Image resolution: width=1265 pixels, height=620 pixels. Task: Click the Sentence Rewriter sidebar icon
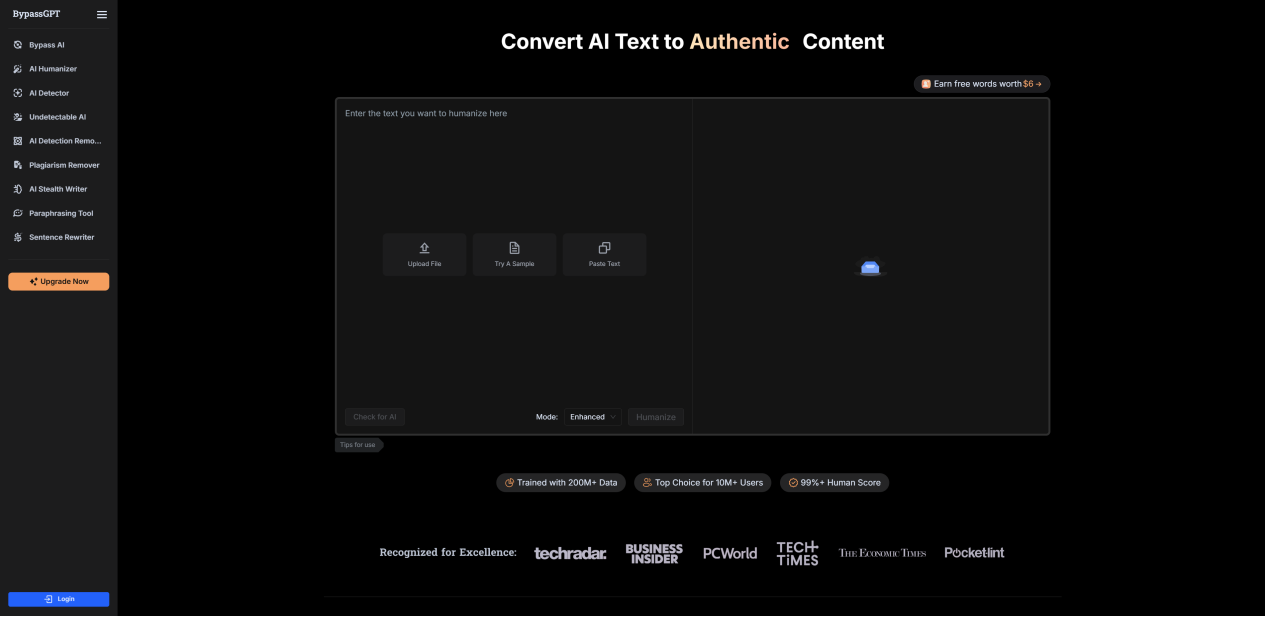18,237
